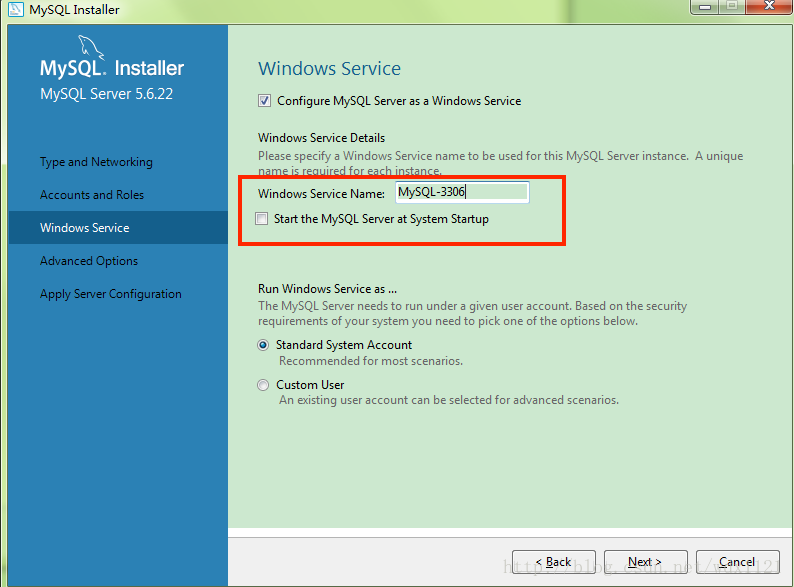Enable Start the MySQL Server at System Startup
The image size is (794, 587).
pos(262,219)
